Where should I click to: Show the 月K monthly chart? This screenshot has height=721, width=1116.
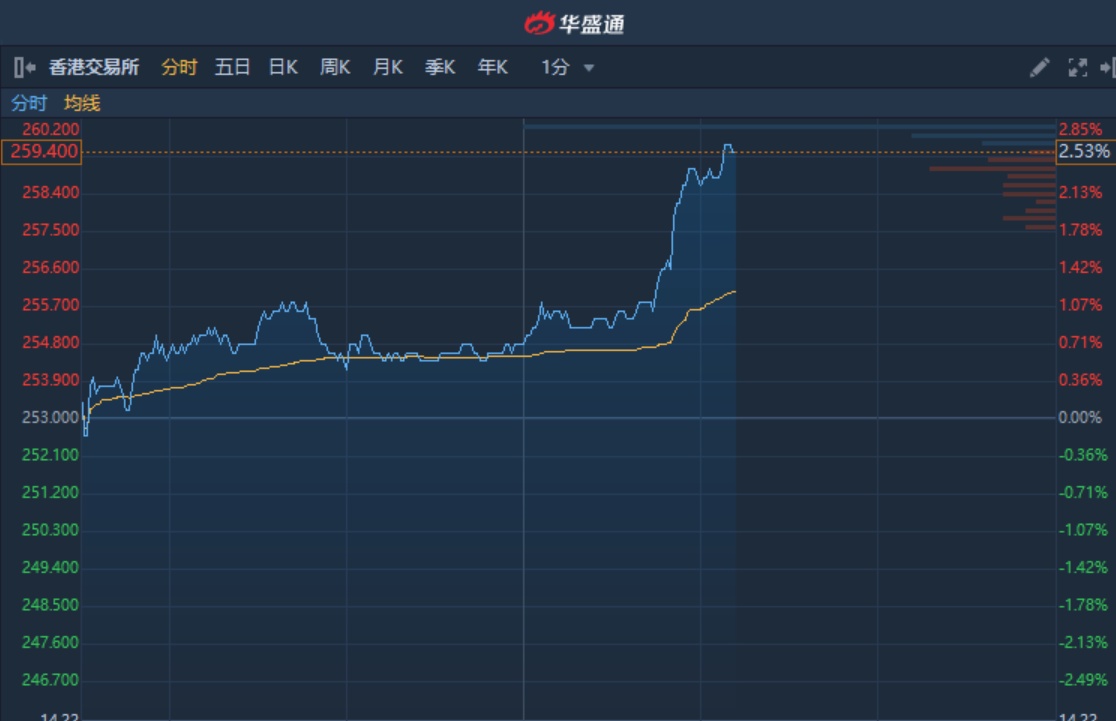coord(387,67)
